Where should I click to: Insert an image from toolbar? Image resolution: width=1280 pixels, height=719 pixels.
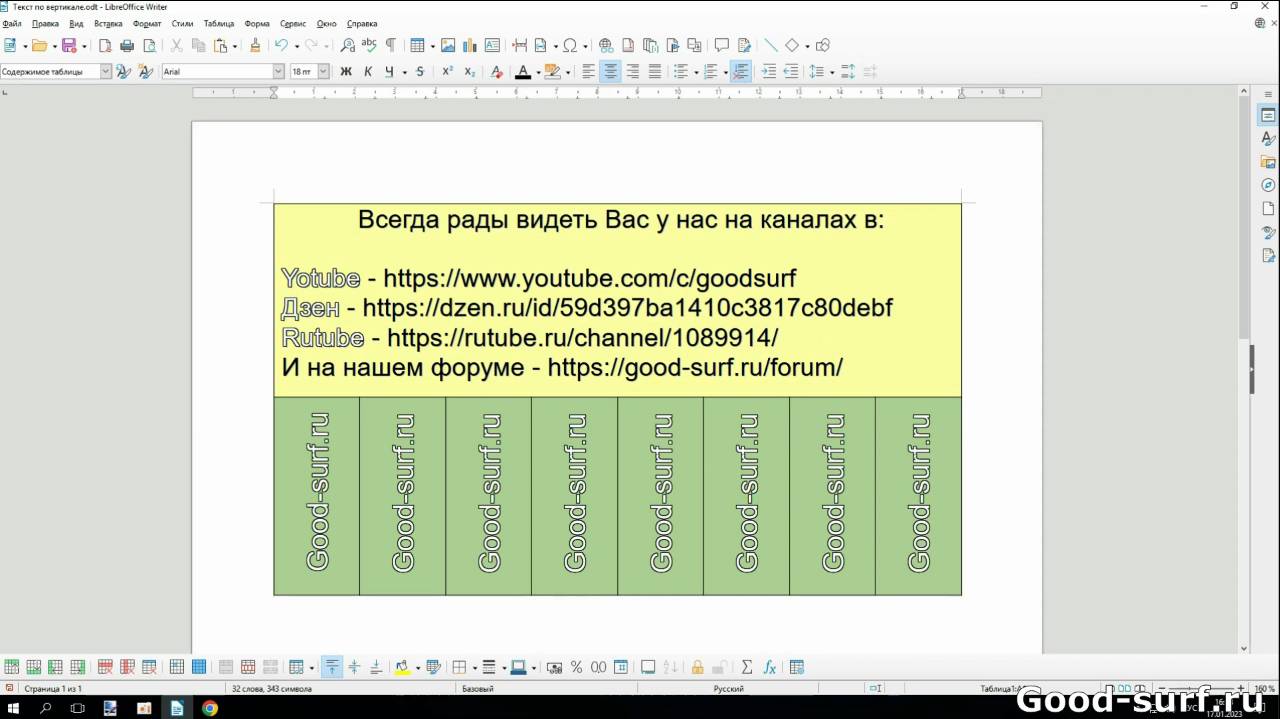coord(448,45)
